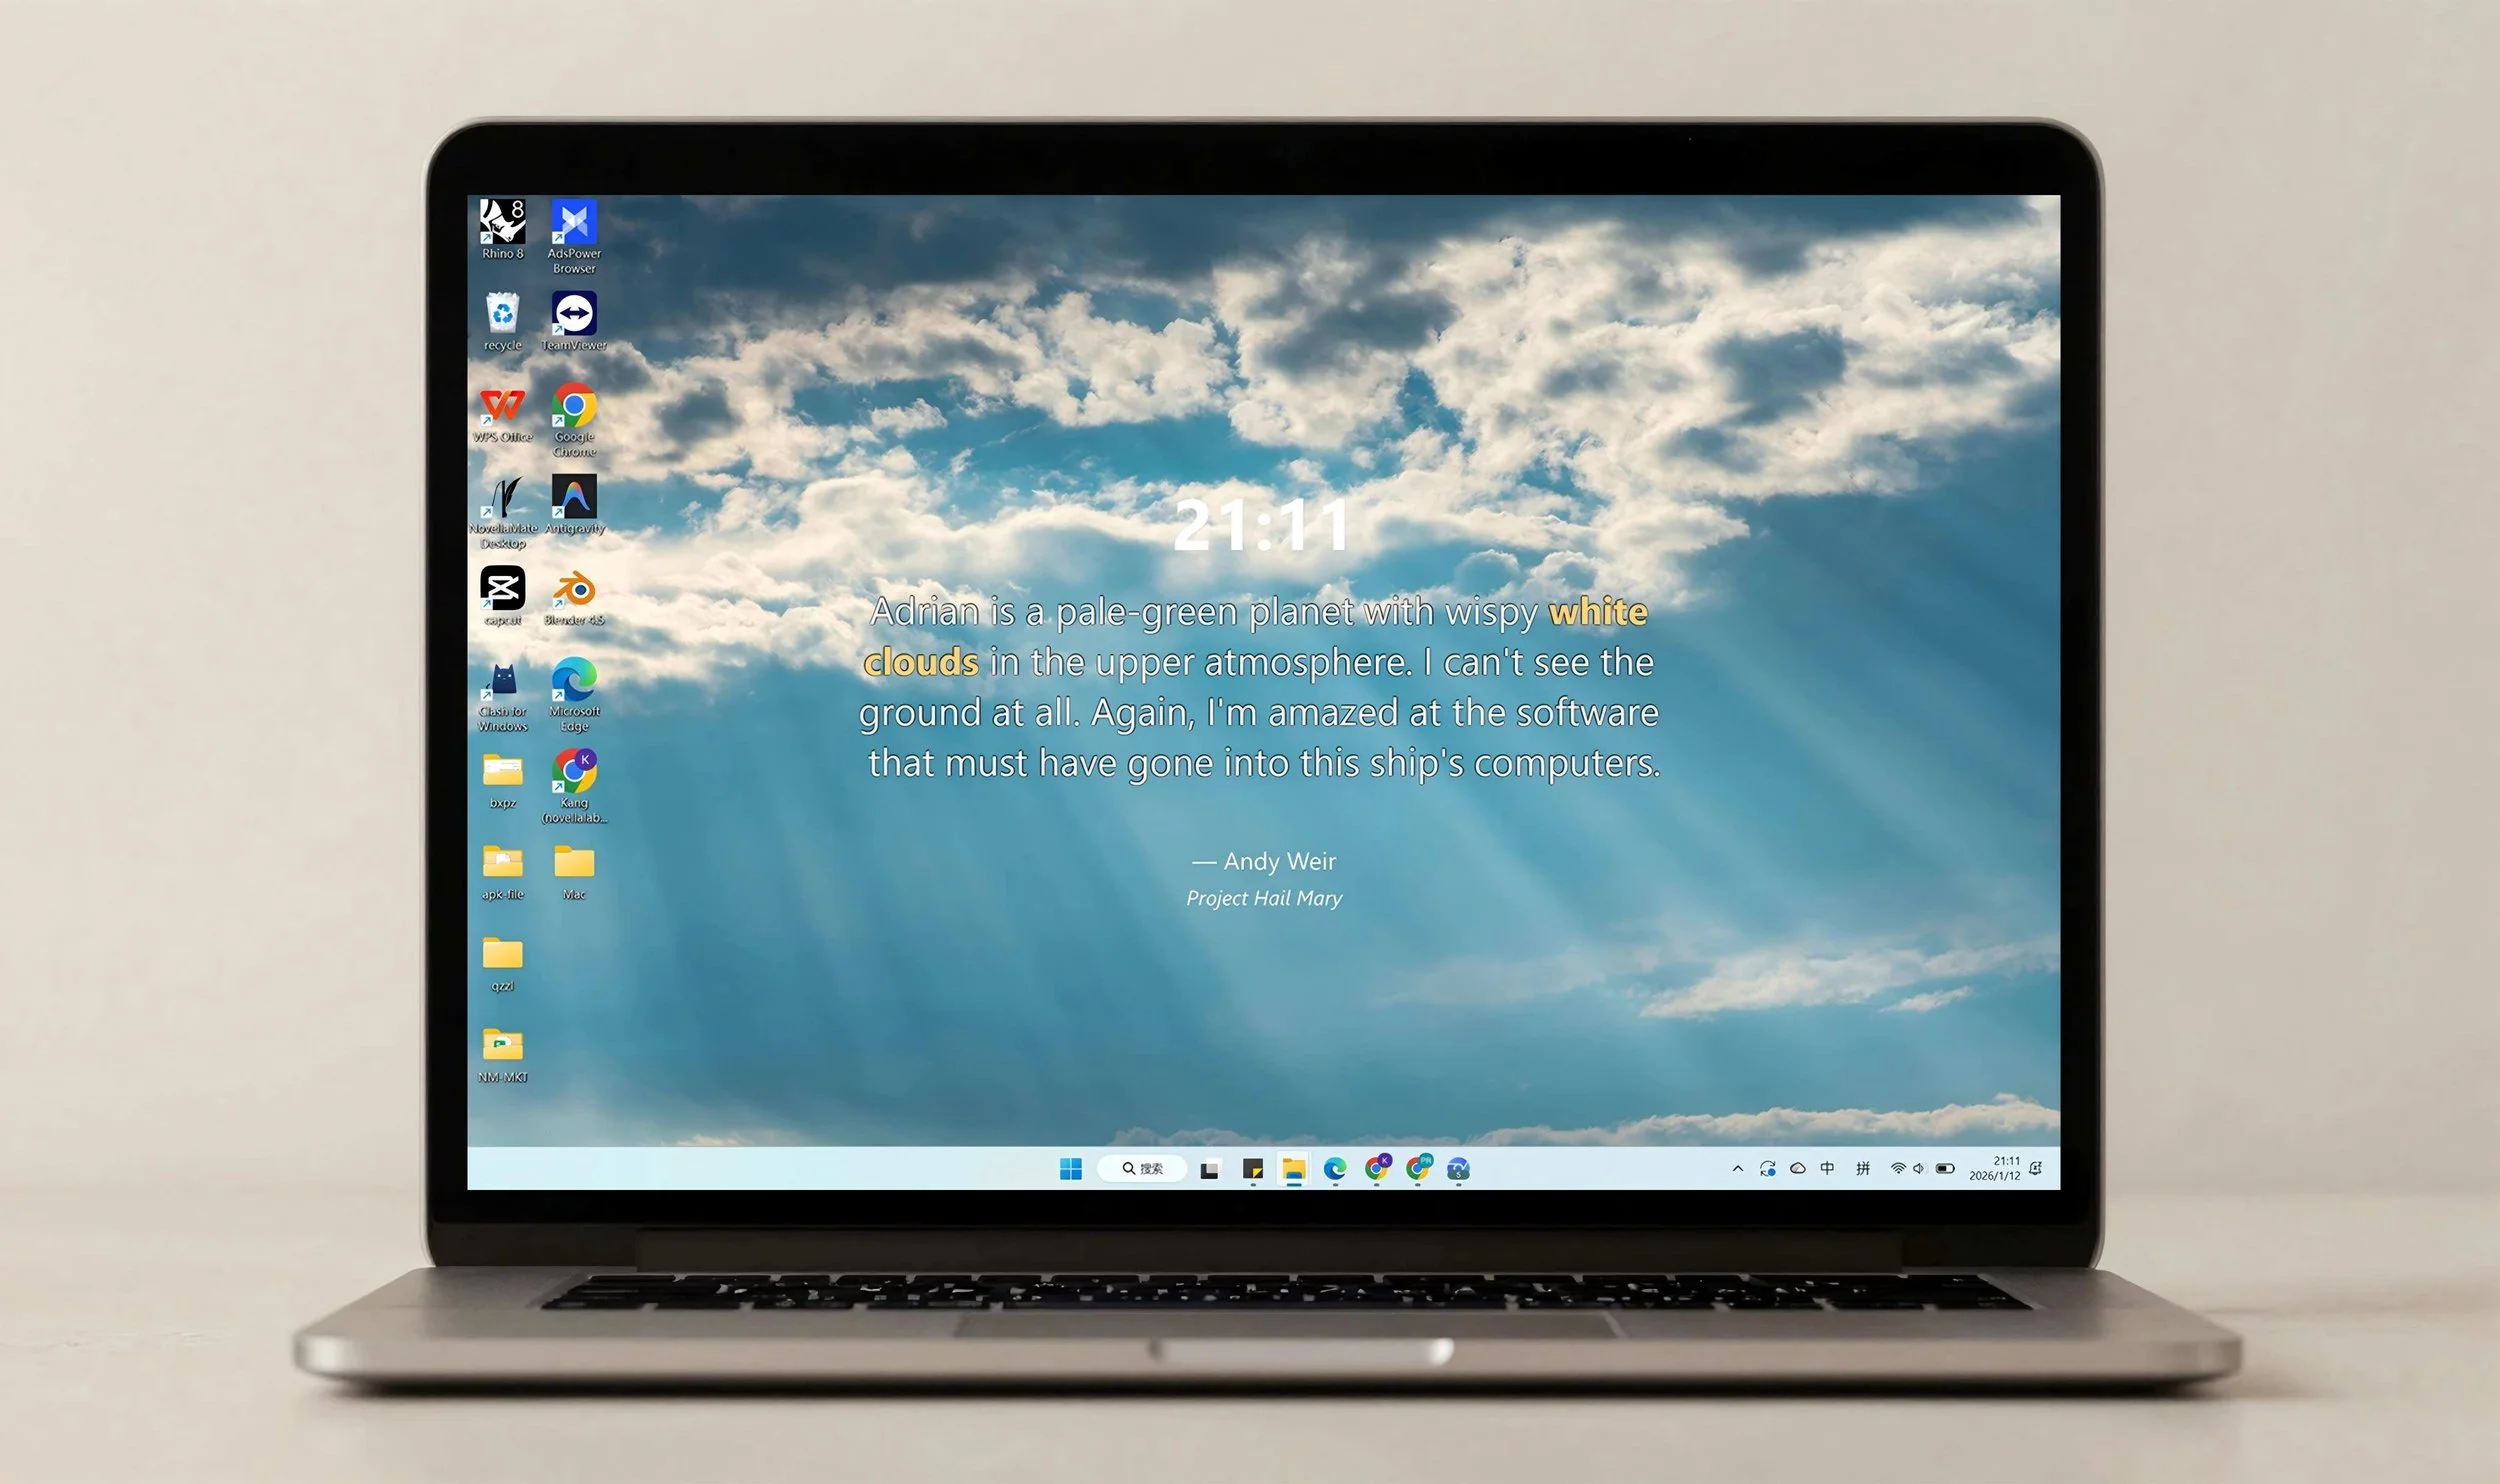Image resolution: width=2500 pixels, height=1484 pixels.
Task: Toggle the 中 Chinese input mode indicator
Action: tap(1827, 1168)
